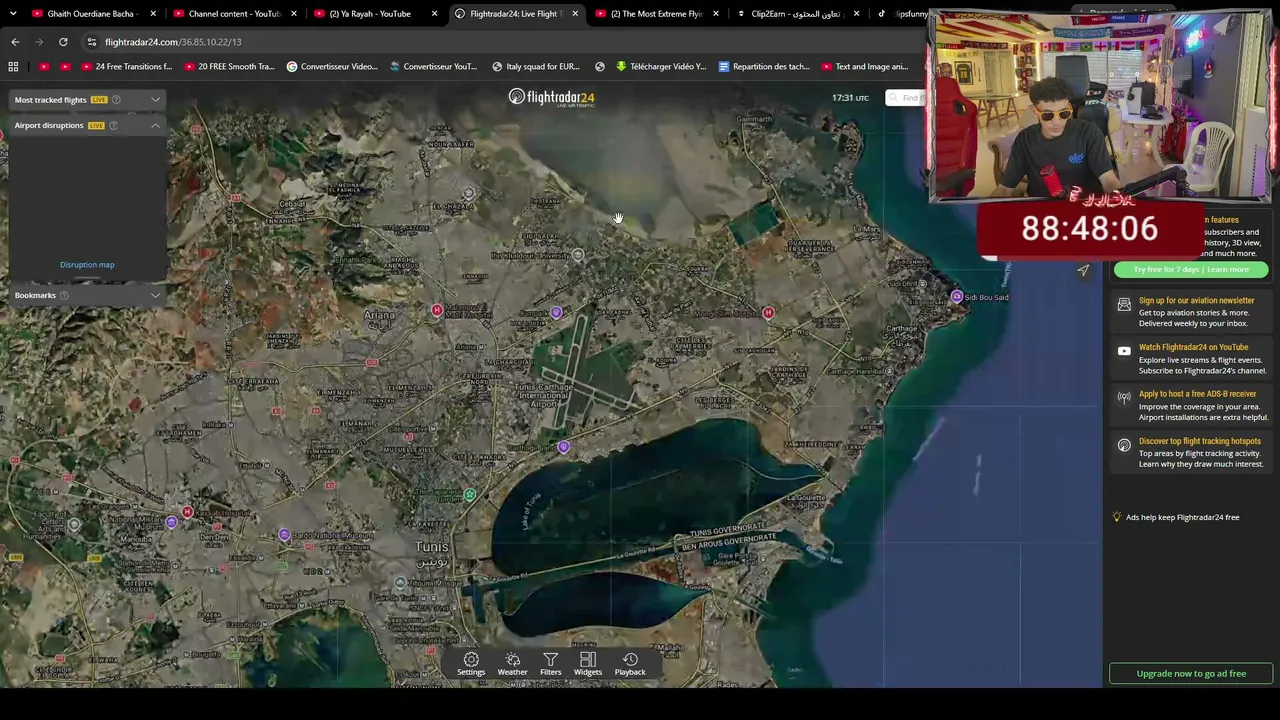1280x720 pixels.
Task: Click help icon next to Most tracked flights
Action: click(116, 100)
